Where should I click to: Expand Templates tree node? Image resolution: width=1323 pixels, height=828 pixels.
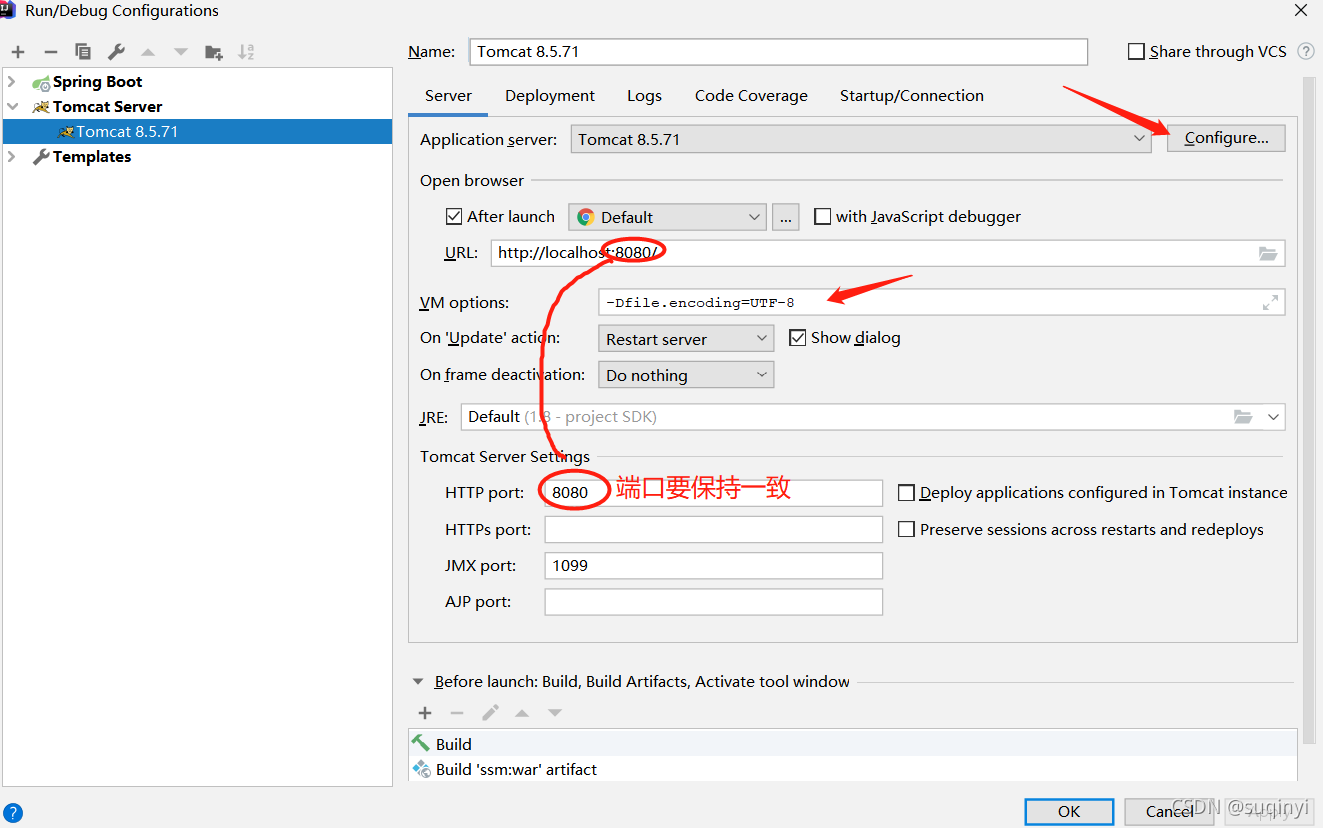pos(12,156)
